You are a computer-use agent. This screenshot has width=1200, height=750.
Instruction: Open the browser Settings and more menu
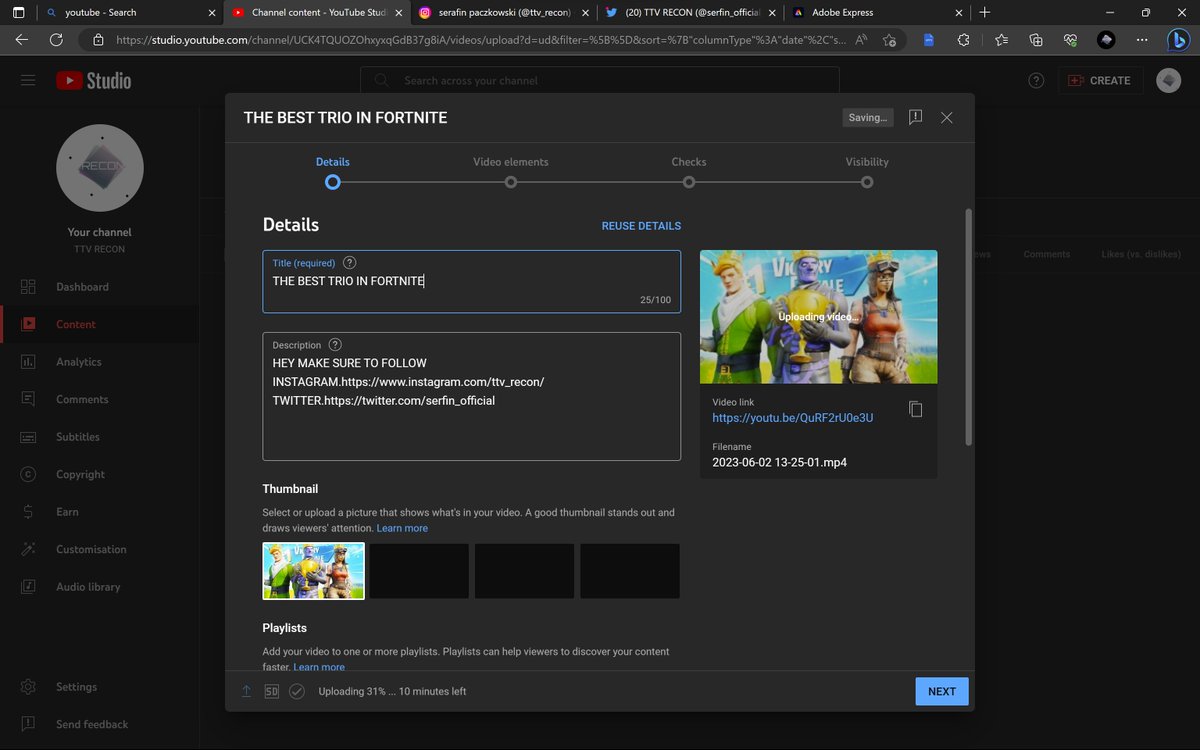pyautogui.click(x=1143, y=40)
